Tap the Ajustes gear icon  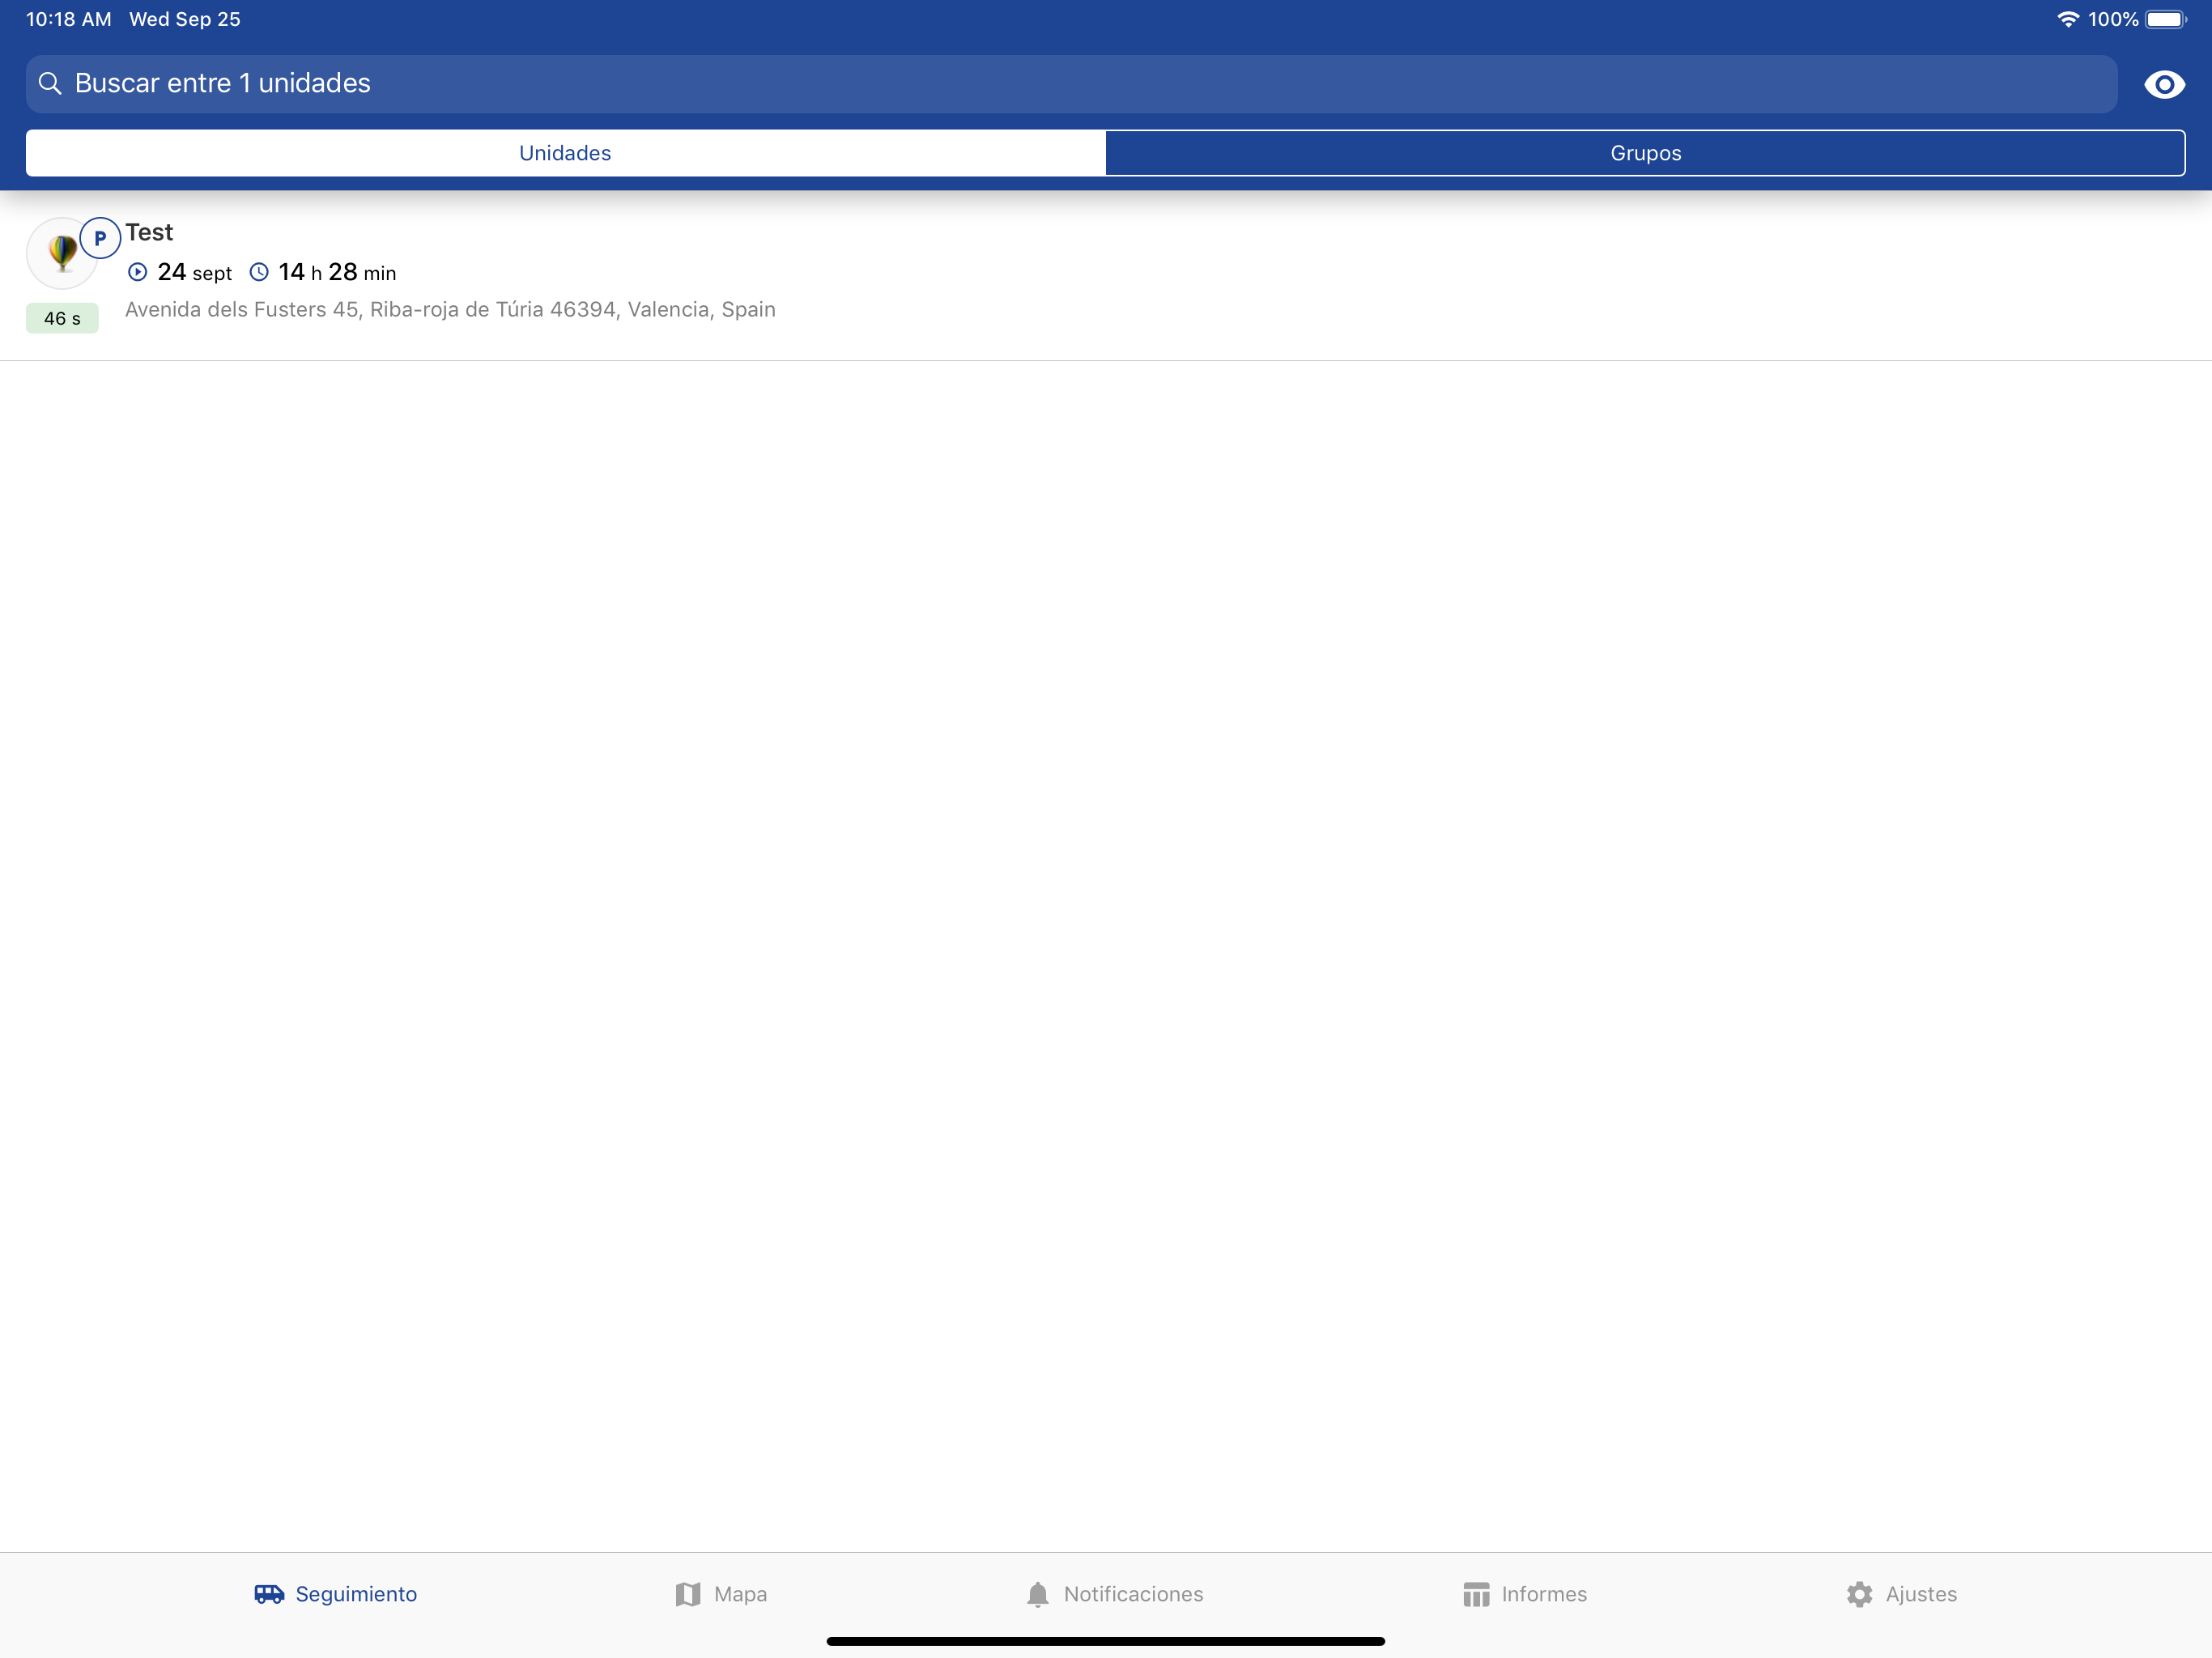pyautogui.click(x=1859, y=1594)
